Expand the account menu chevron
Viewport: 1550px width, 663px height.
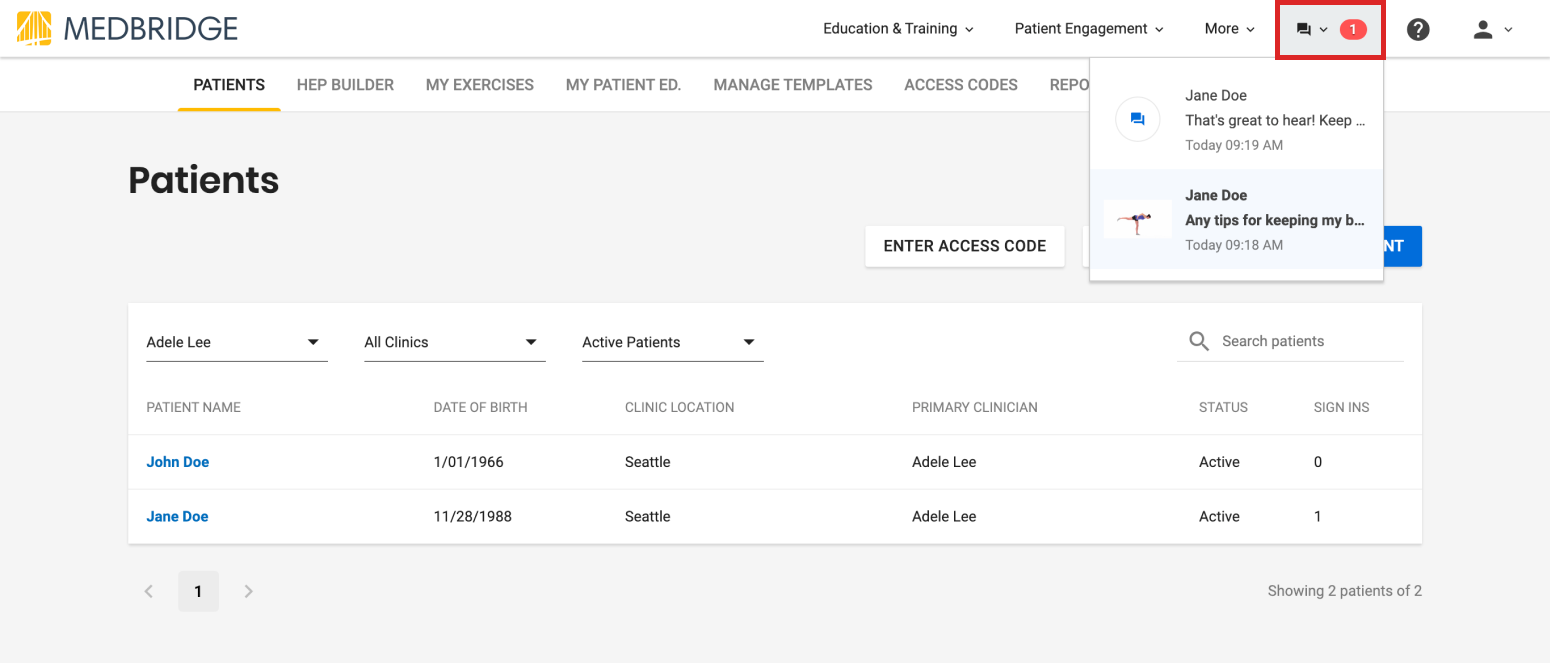pos(1508,30)
